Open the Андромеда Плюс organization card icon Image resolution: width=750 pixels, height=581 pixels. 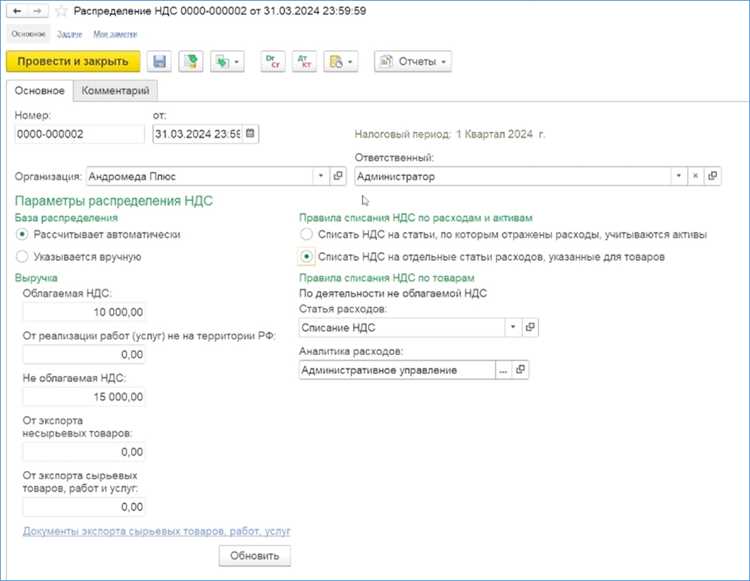point(338,176)
